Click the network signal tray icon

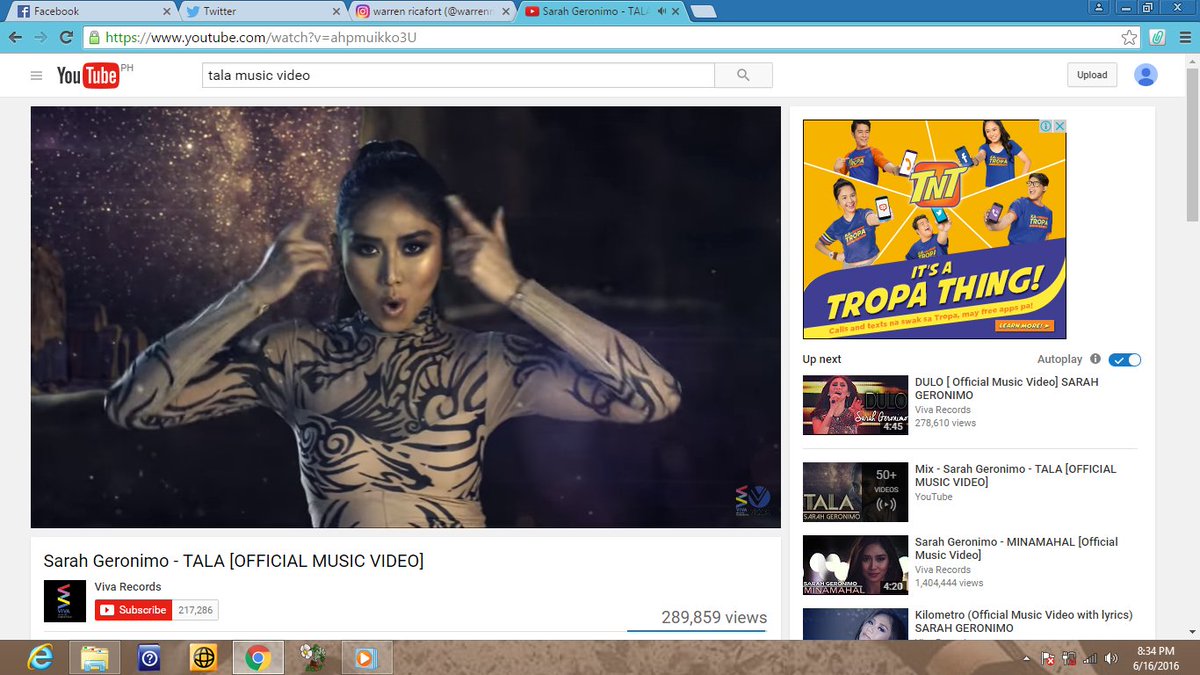pos(1090,658)
